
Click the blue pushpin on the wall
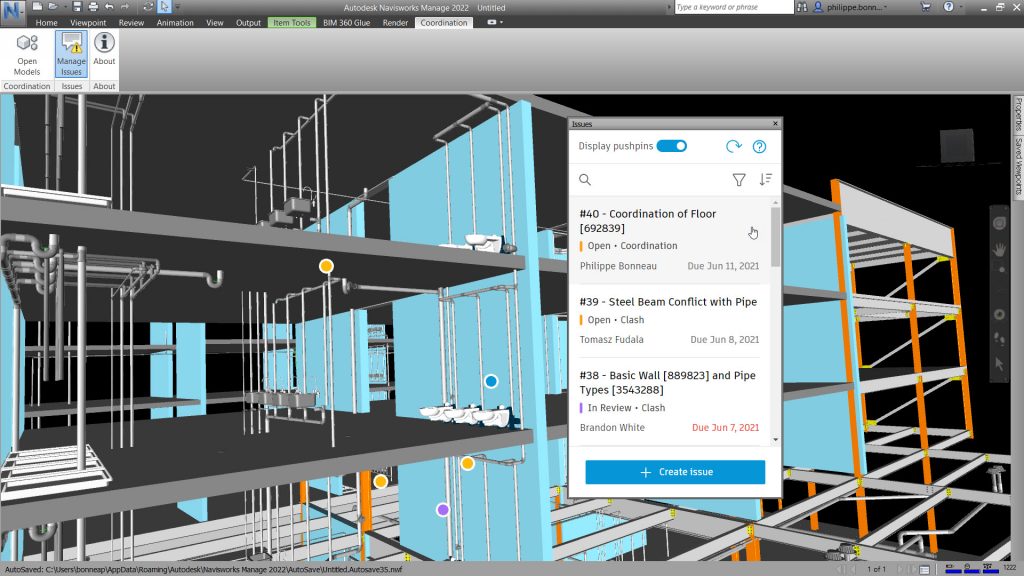[x=490, y=381]
